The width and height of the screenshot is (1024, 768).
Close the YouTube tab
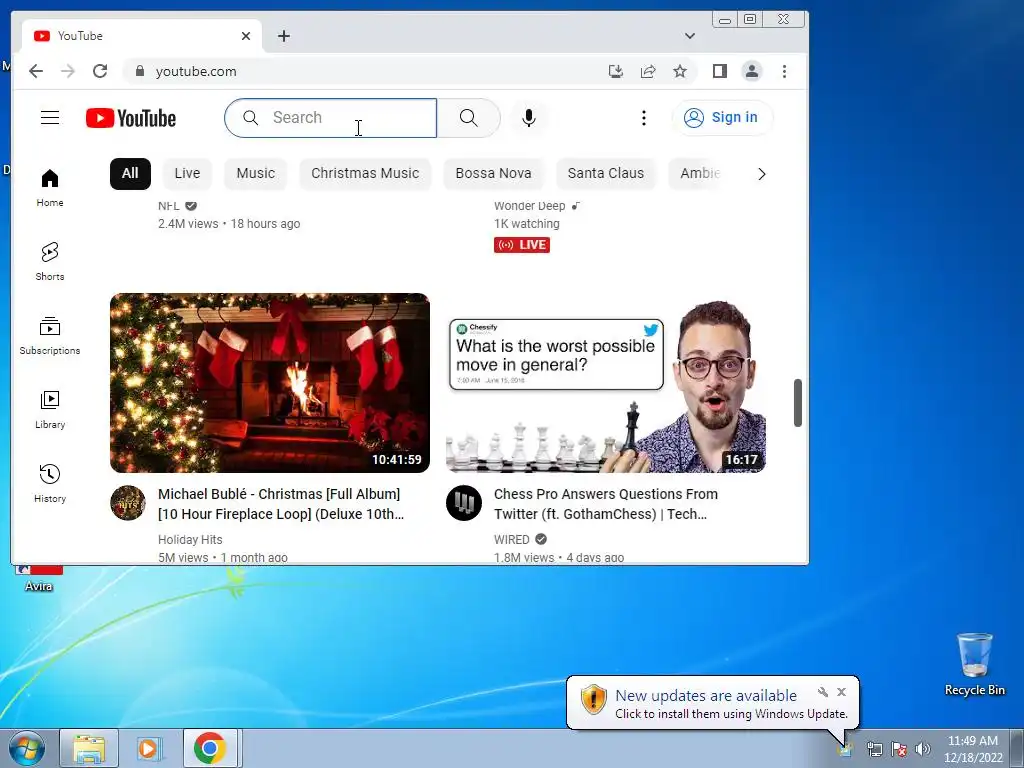246,36
